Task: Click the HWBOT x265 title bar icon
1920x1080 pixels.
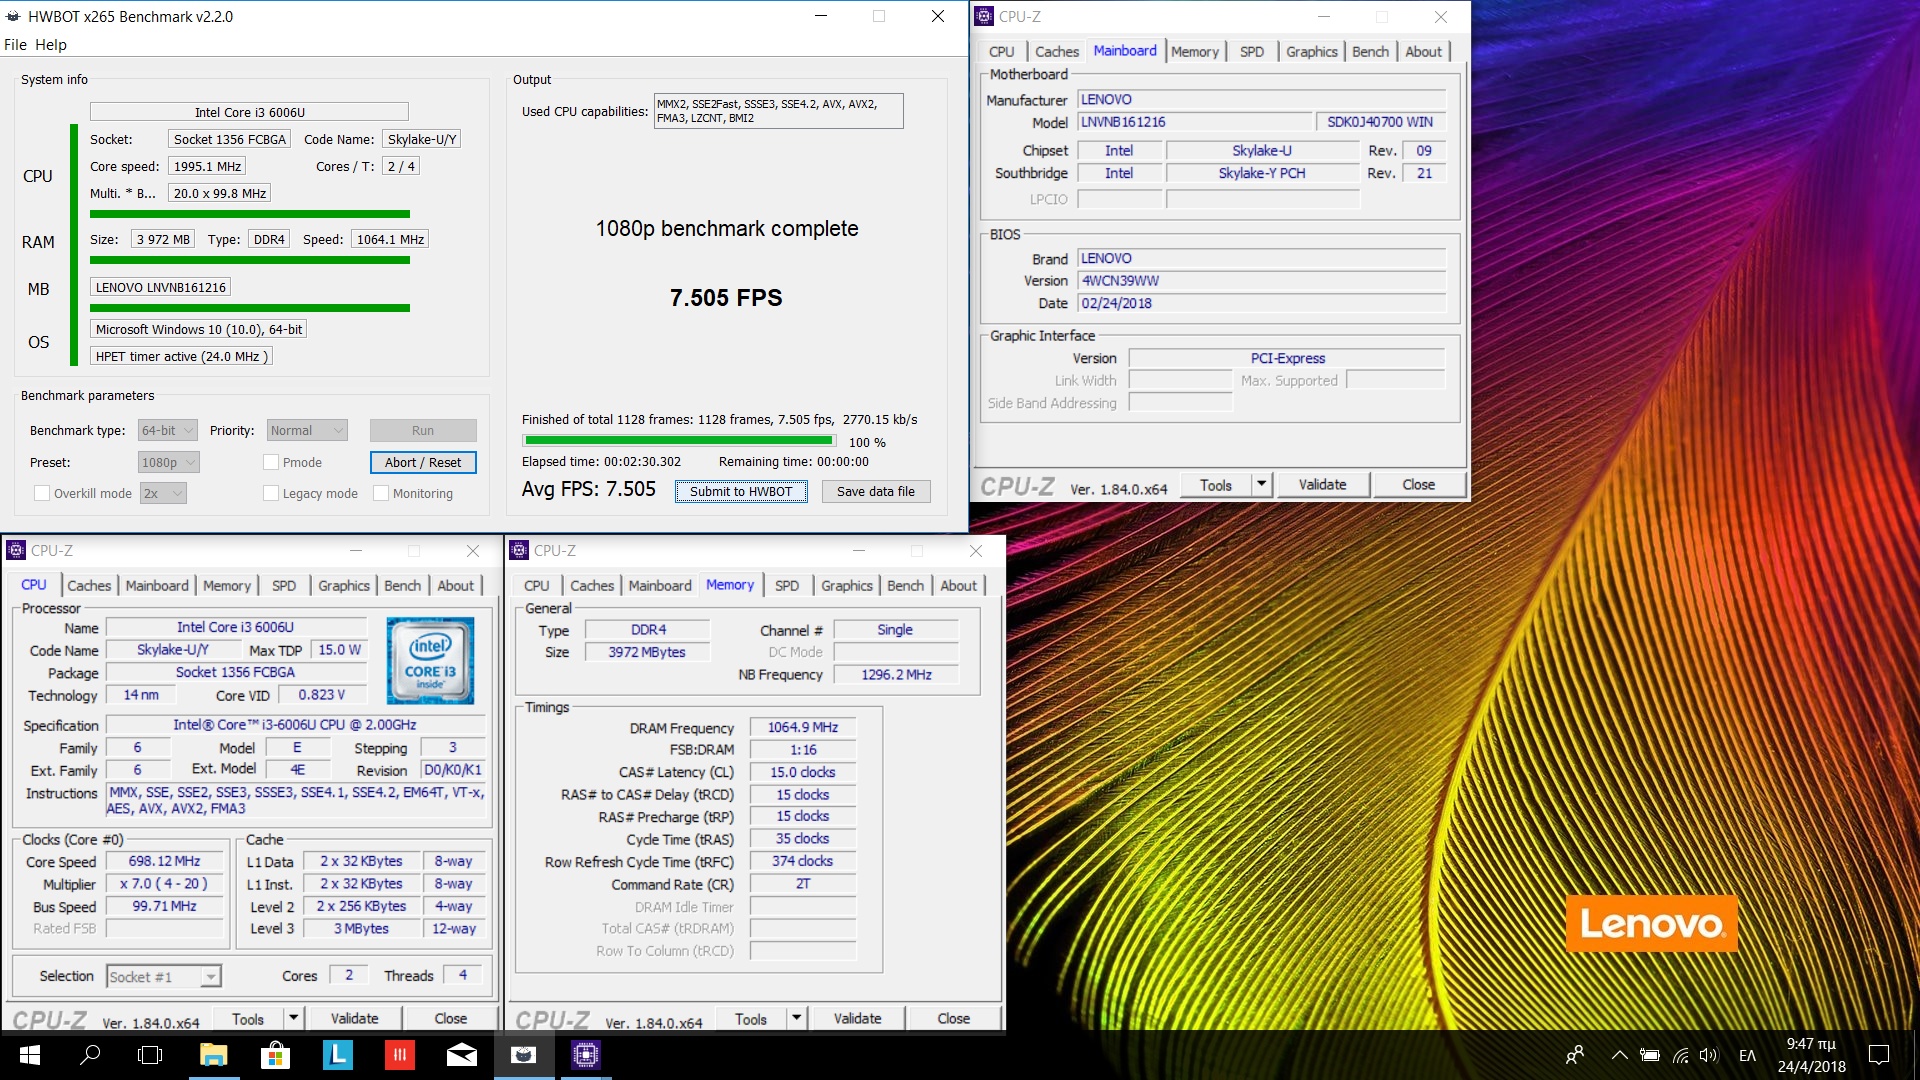Action: coord(13,16)
